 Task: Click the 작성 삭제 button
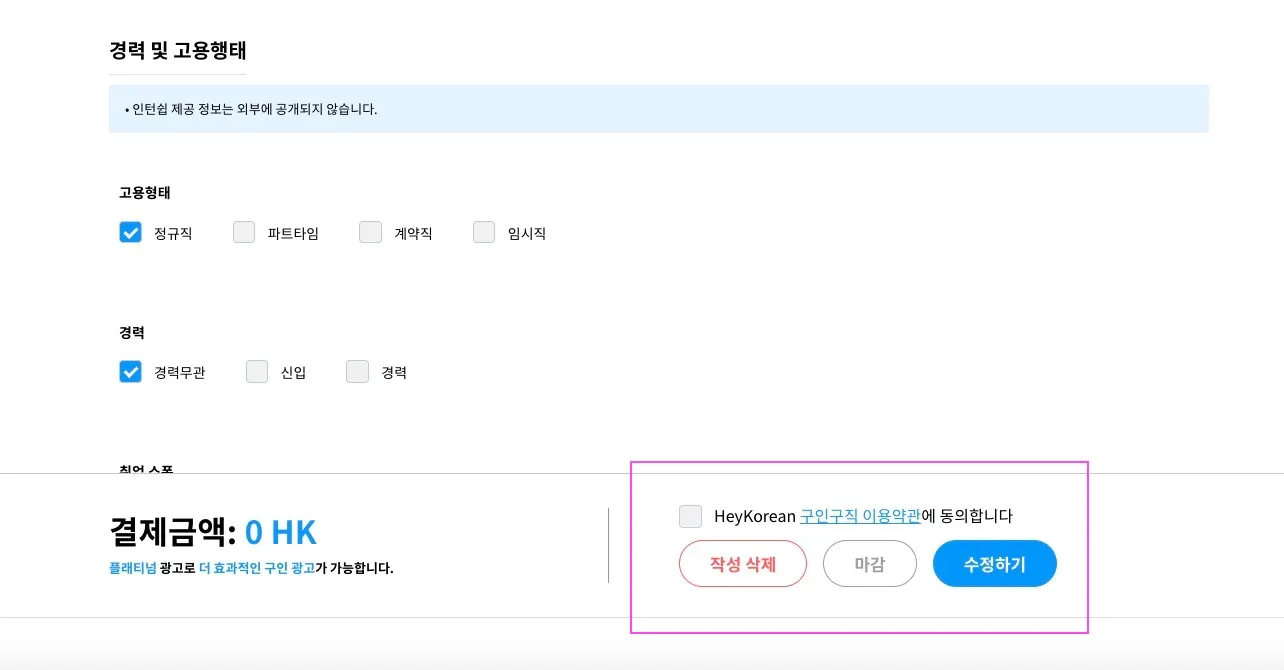(743, 564)
